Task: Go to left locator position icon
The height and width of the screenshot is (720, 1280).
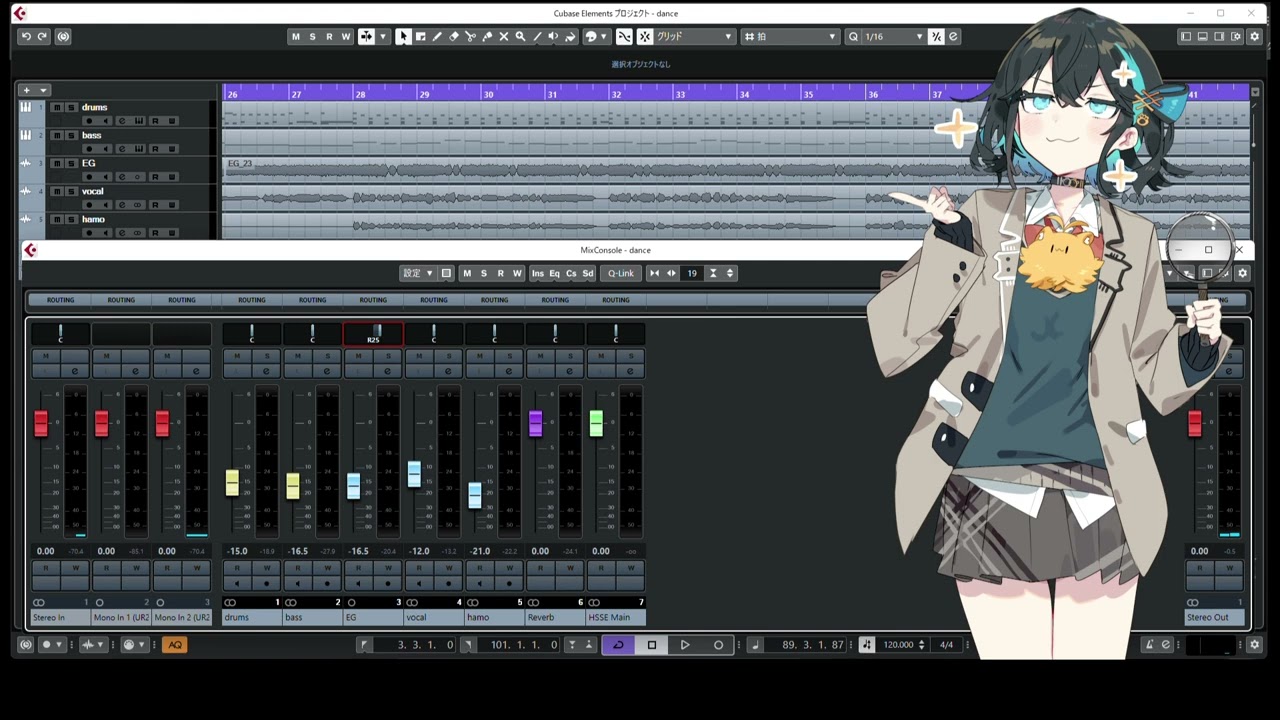Action: click(x=363, y=645)
